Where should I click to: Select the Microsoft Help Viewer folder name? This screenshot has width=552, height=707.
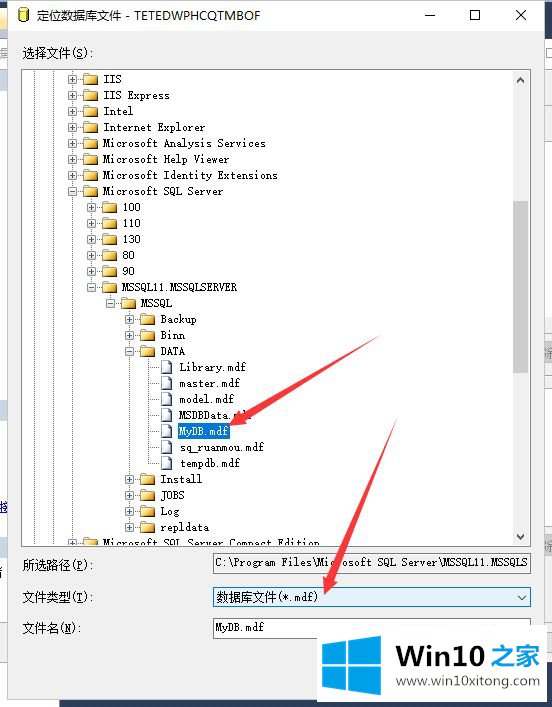[x=166, y=159]
